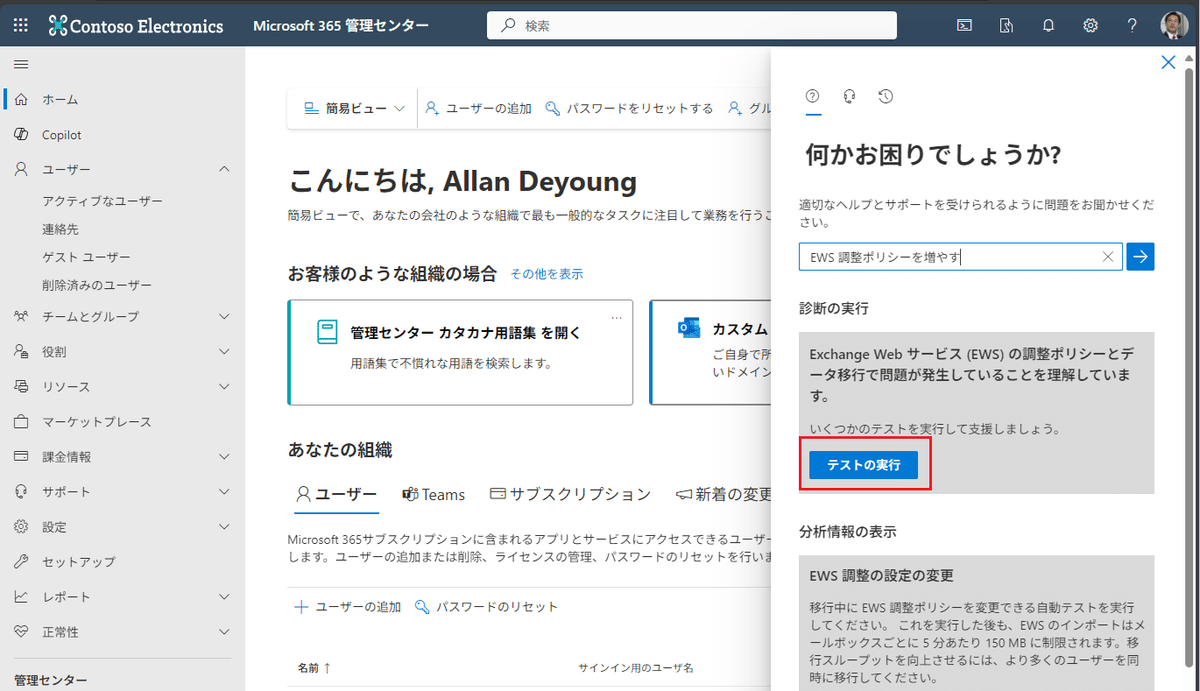This screenshot has height=691, width=1200.
Task: Run diagnostics with テストの実行 button
Action: (863, 464)
